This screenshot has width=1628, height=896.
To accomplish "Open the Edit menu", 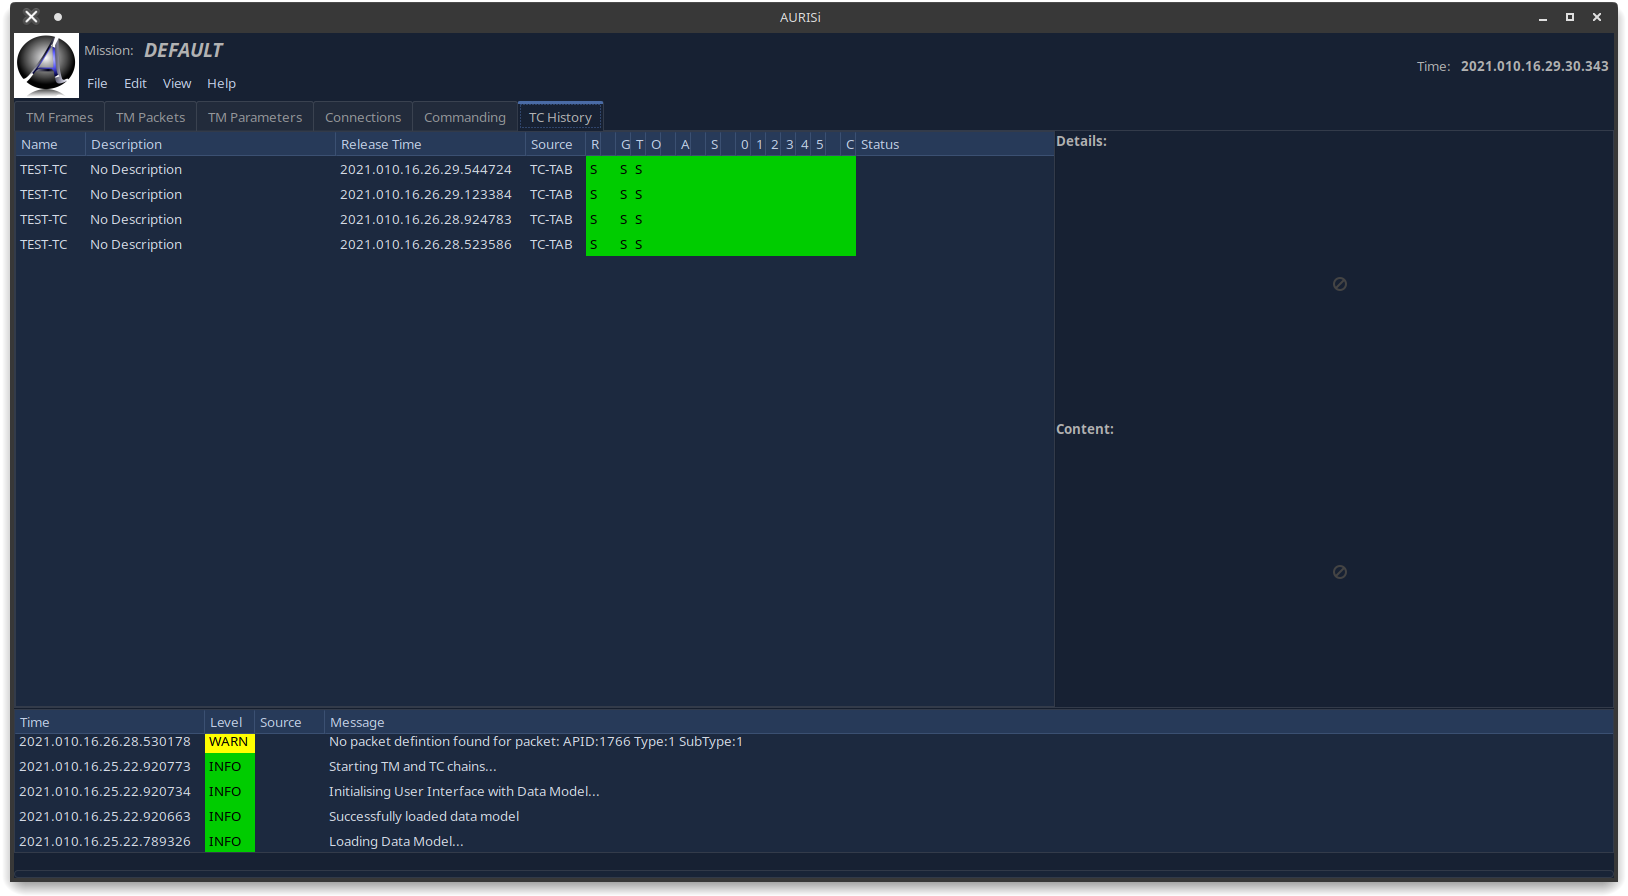I will 135,84.
